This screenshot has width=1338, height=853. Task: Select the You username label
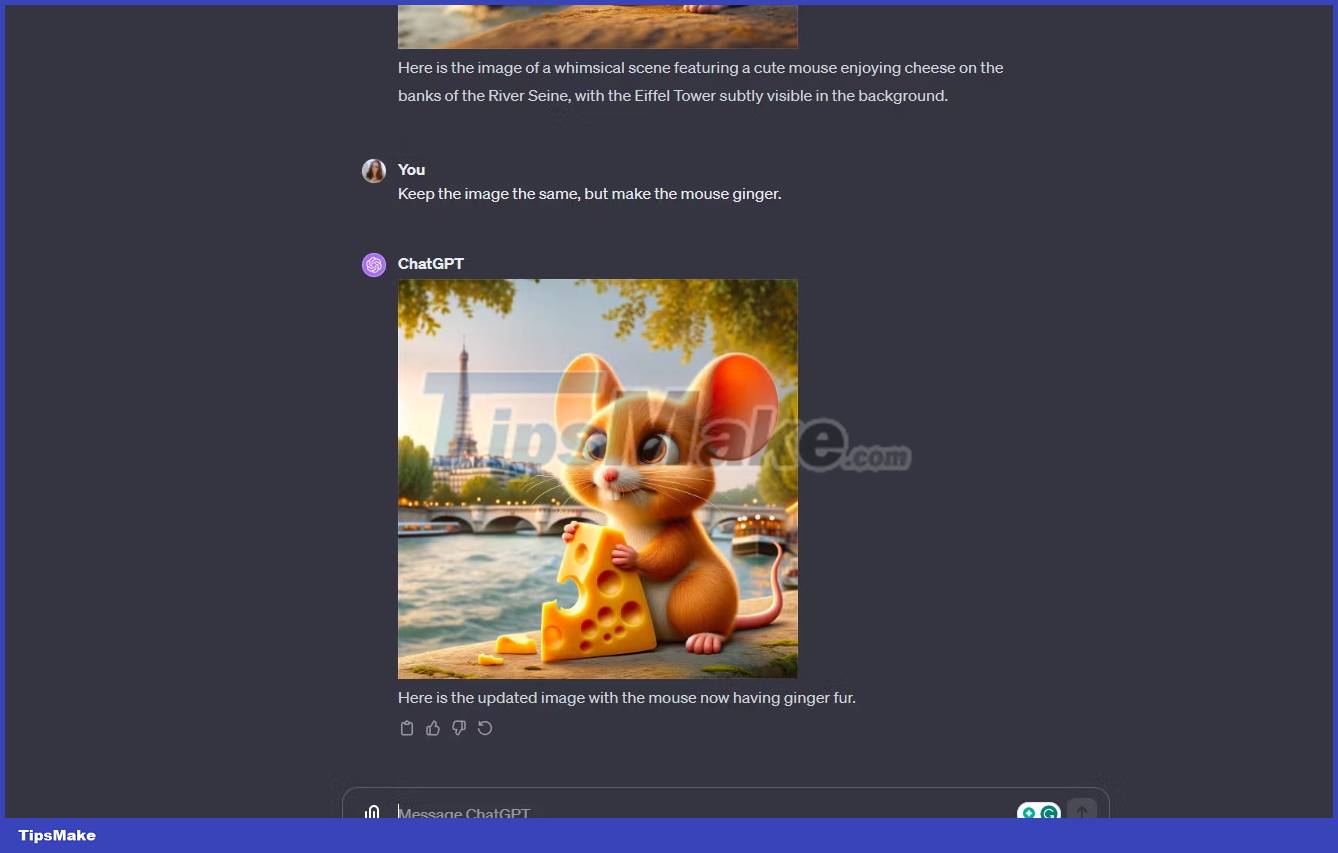pos(411,169)
